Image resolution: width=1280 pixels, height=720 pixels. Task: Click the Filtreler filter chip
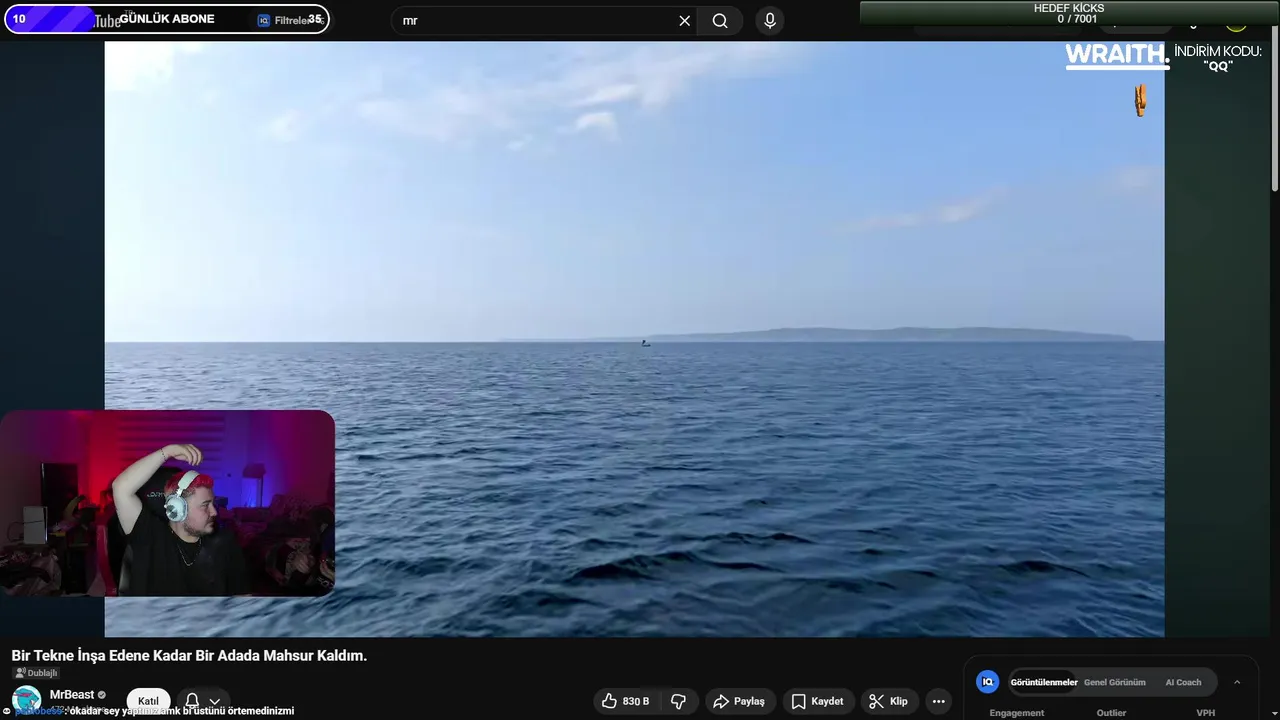[x=290, y=20]
